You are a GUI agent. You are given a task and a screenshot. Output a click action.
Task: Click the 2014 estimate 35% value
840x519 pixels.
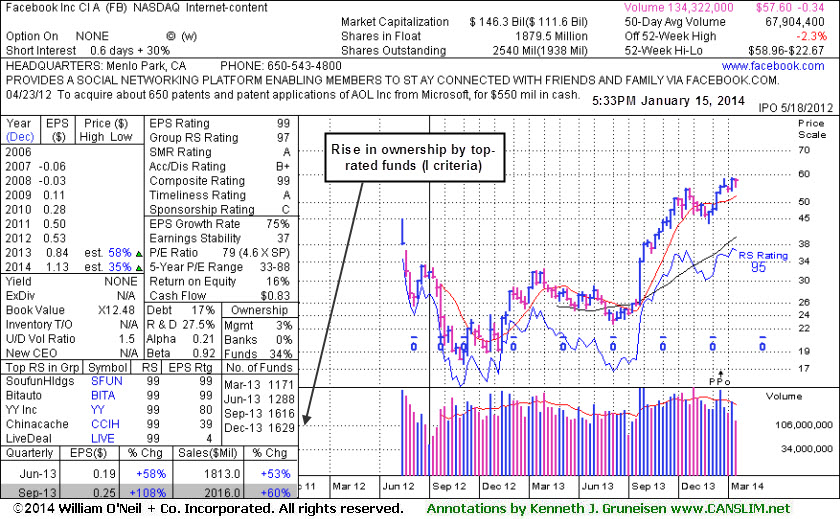tap(119, 267)
